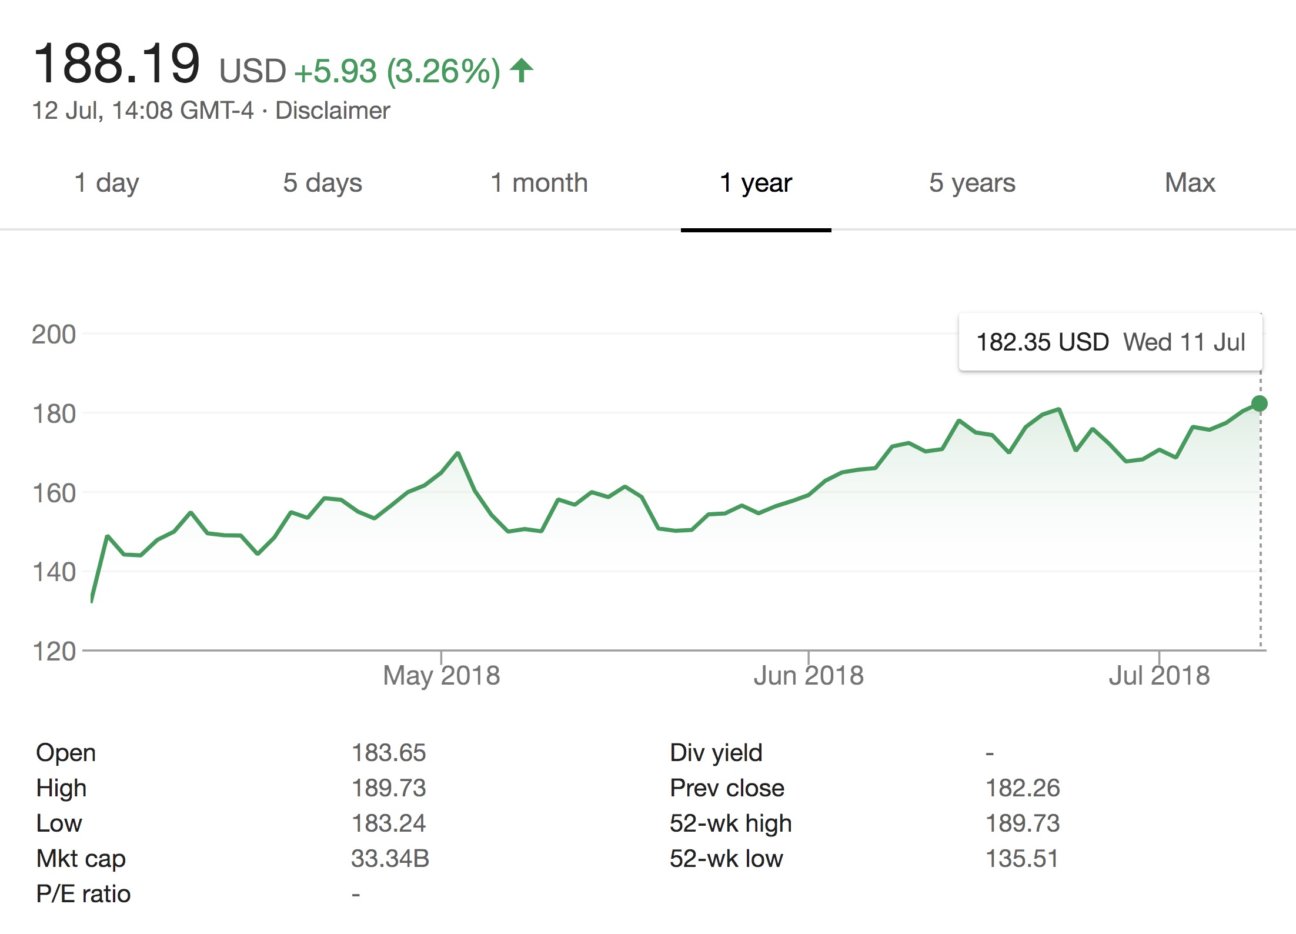This screenshot has height=934, width=1296.
Task: Select the 1 month time range
Action: [539, 183]
